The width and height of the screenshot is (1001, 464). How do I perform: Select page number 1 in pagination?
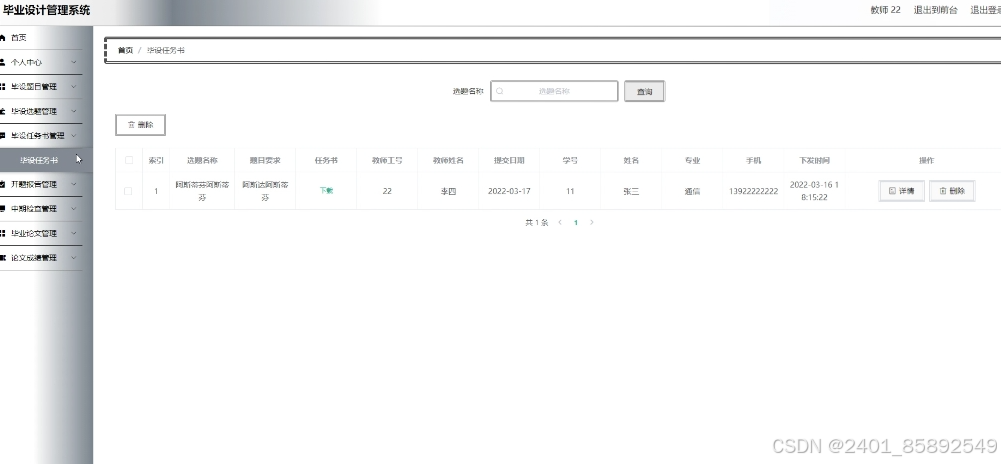[x=576, y=223]
